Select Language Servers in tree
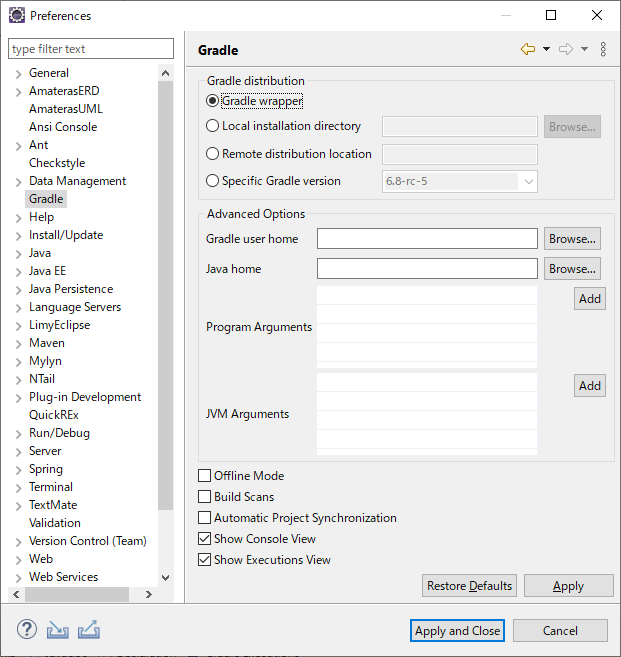Screen dimensions: 621x657 (75, 307)
